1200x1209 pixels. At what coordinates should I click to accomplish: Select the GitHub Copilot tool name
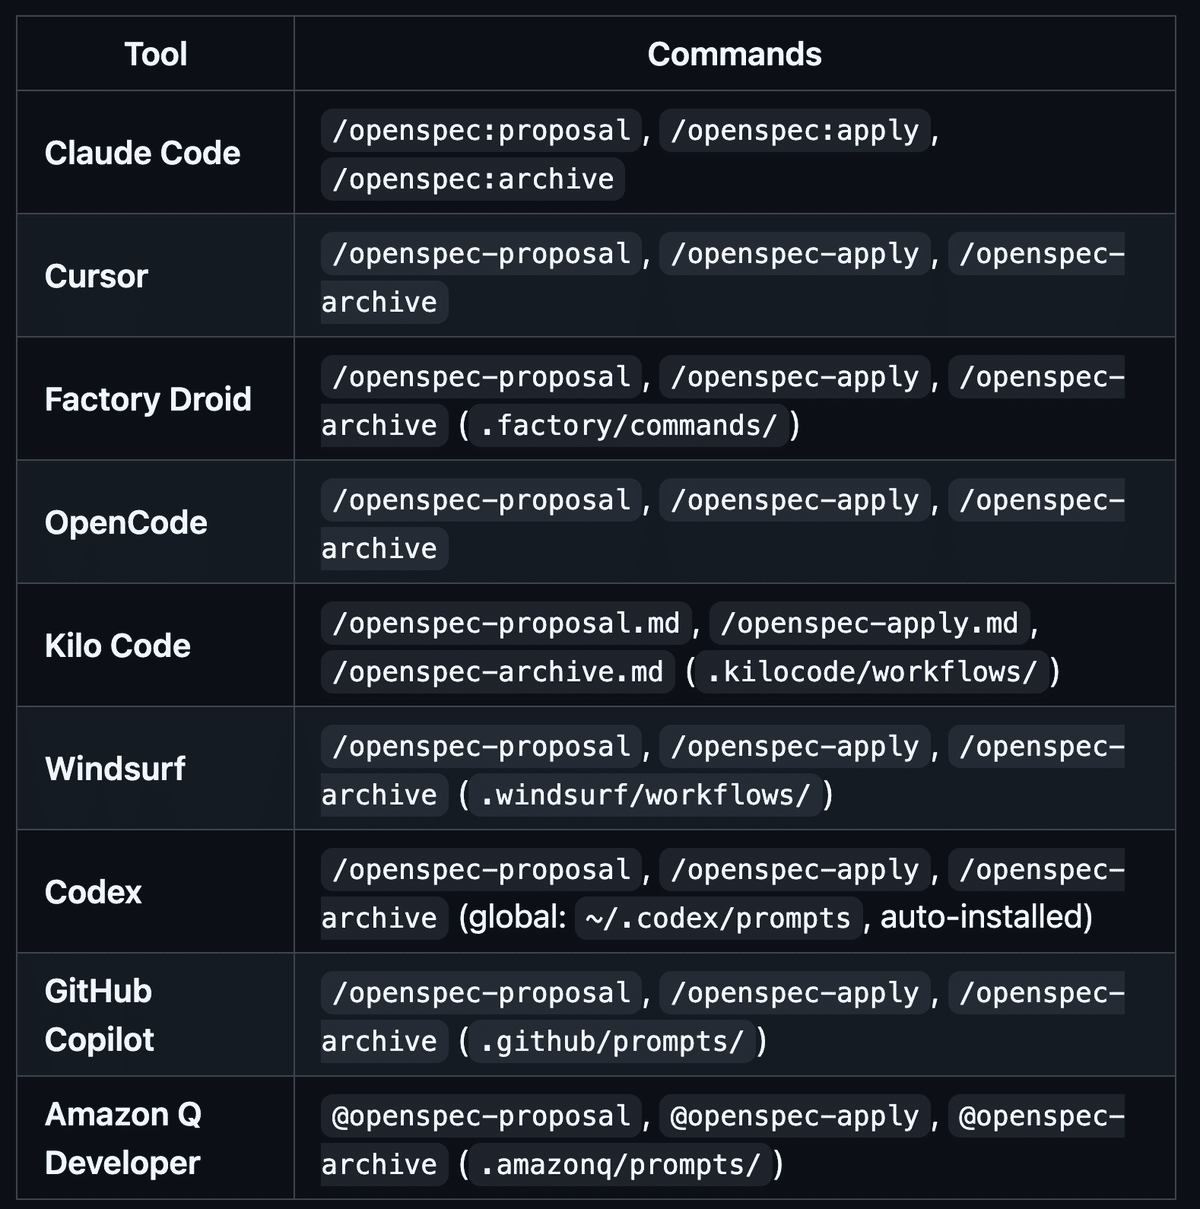tap(99, 1015)
